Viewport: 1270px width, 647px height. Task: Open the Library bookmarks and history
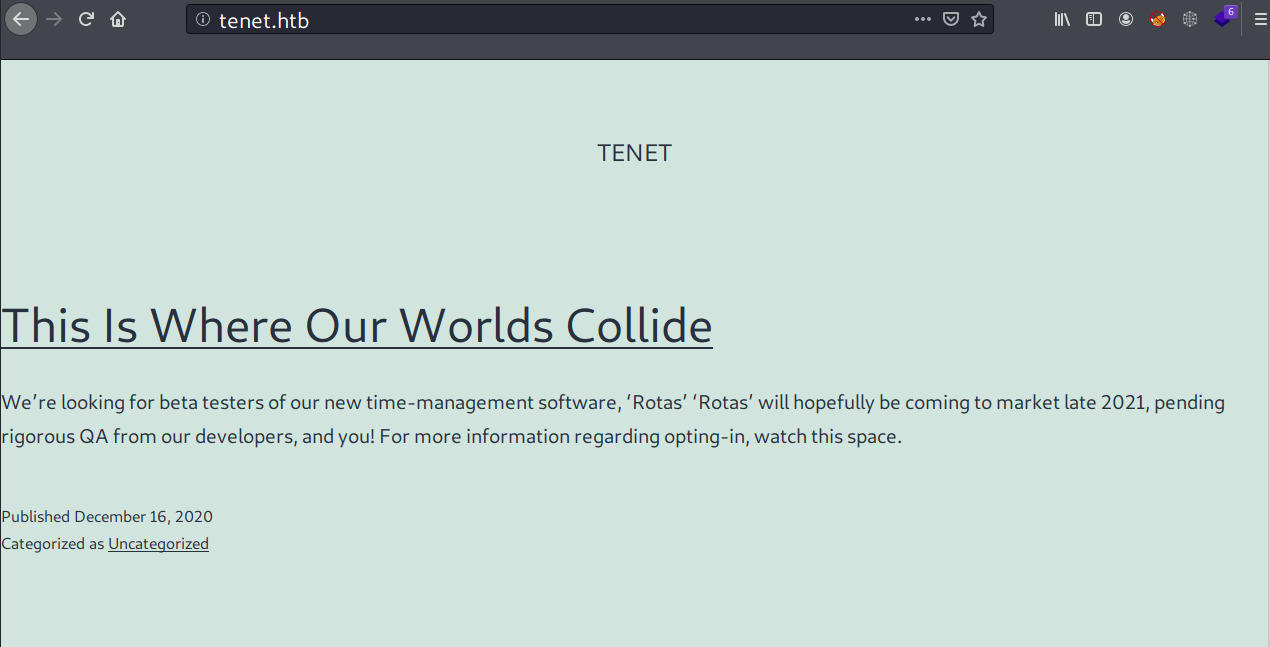pos(1062,19)
